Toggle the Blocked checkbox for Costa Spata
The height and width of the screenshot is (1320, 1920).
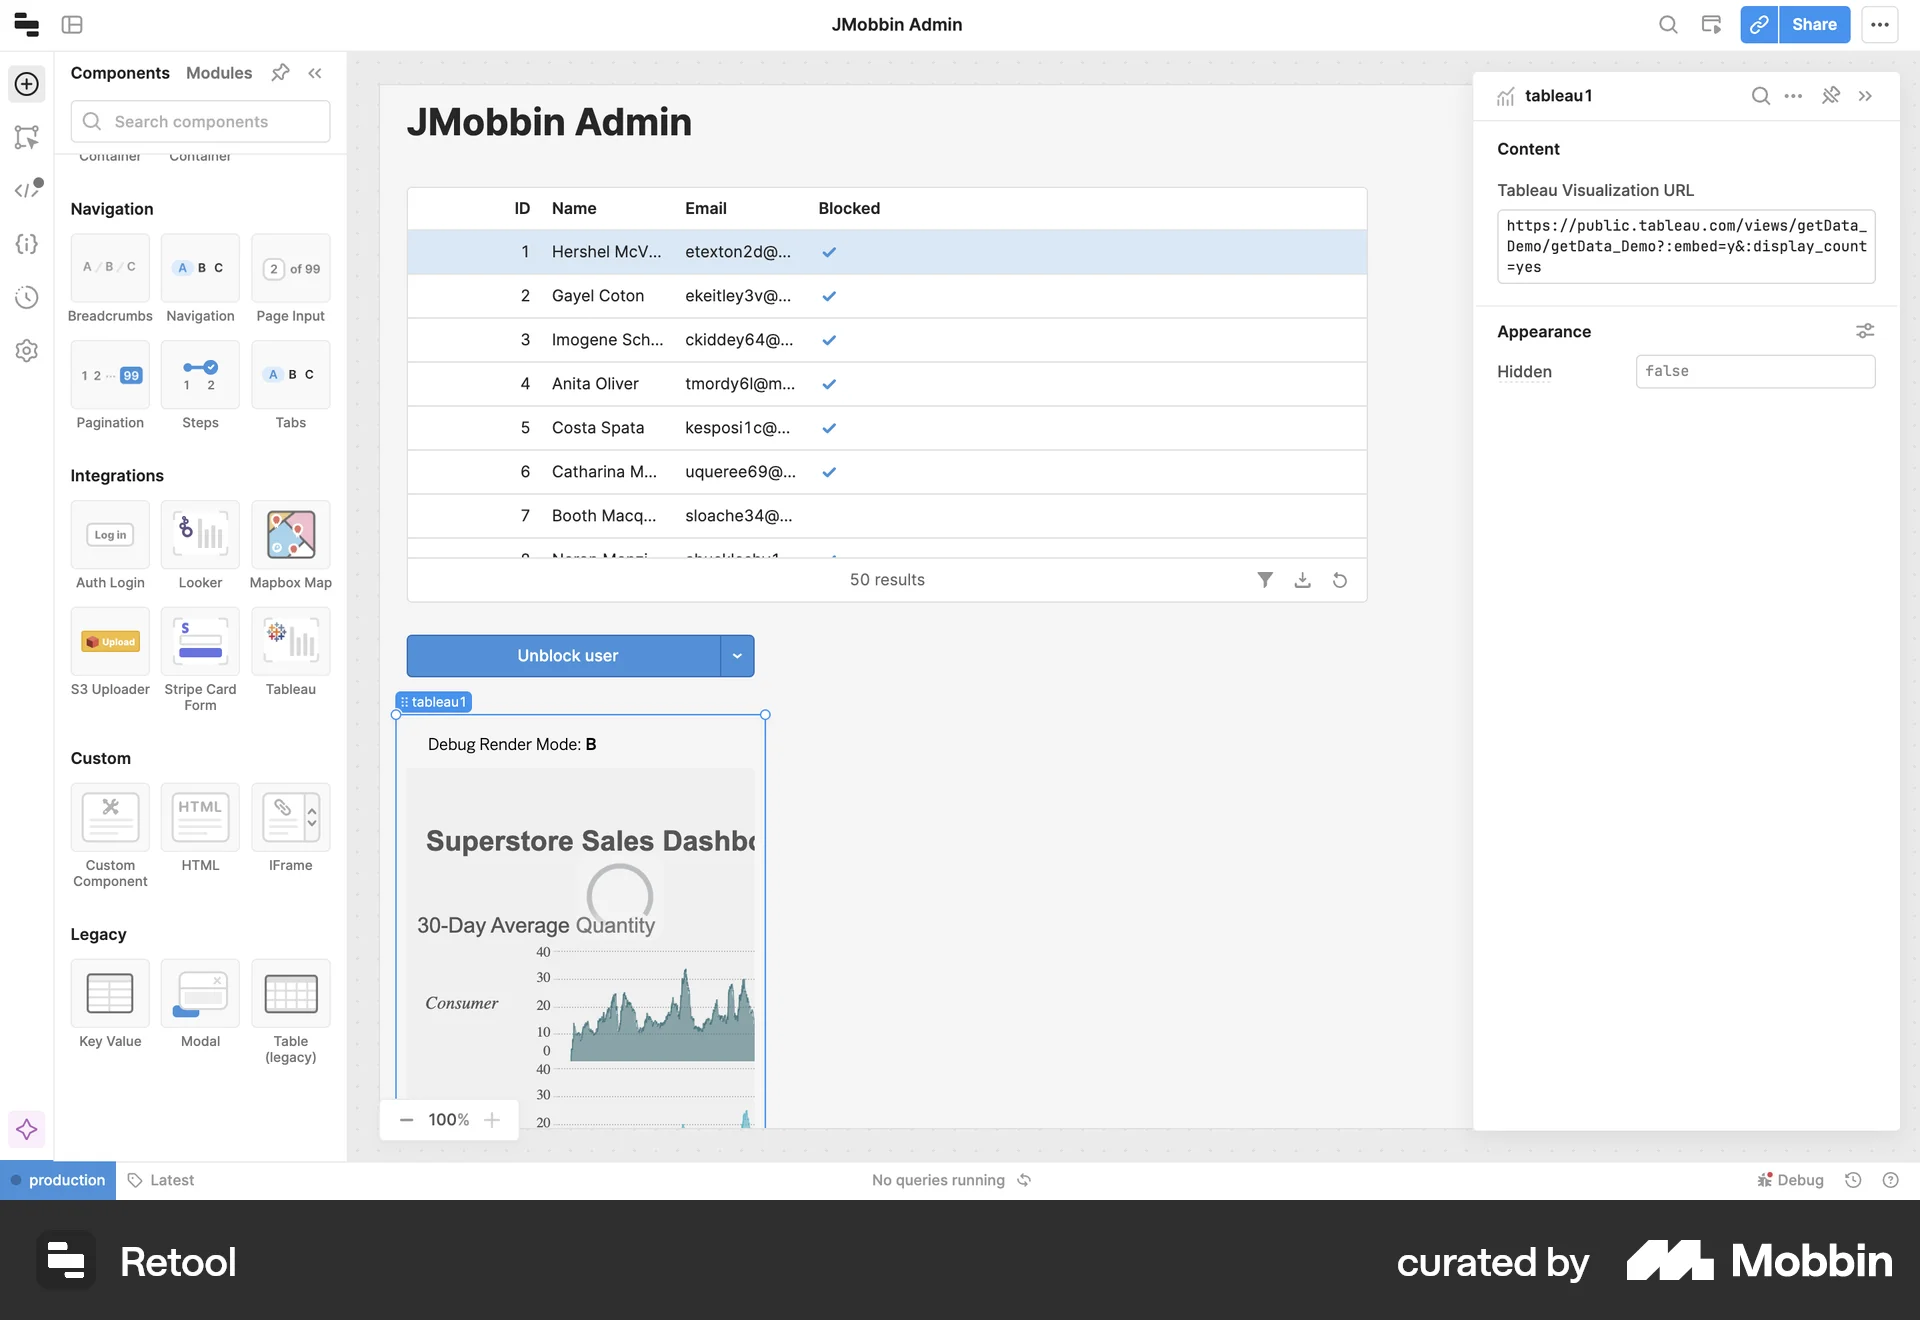pyautogui.click(x=829, y=428)
